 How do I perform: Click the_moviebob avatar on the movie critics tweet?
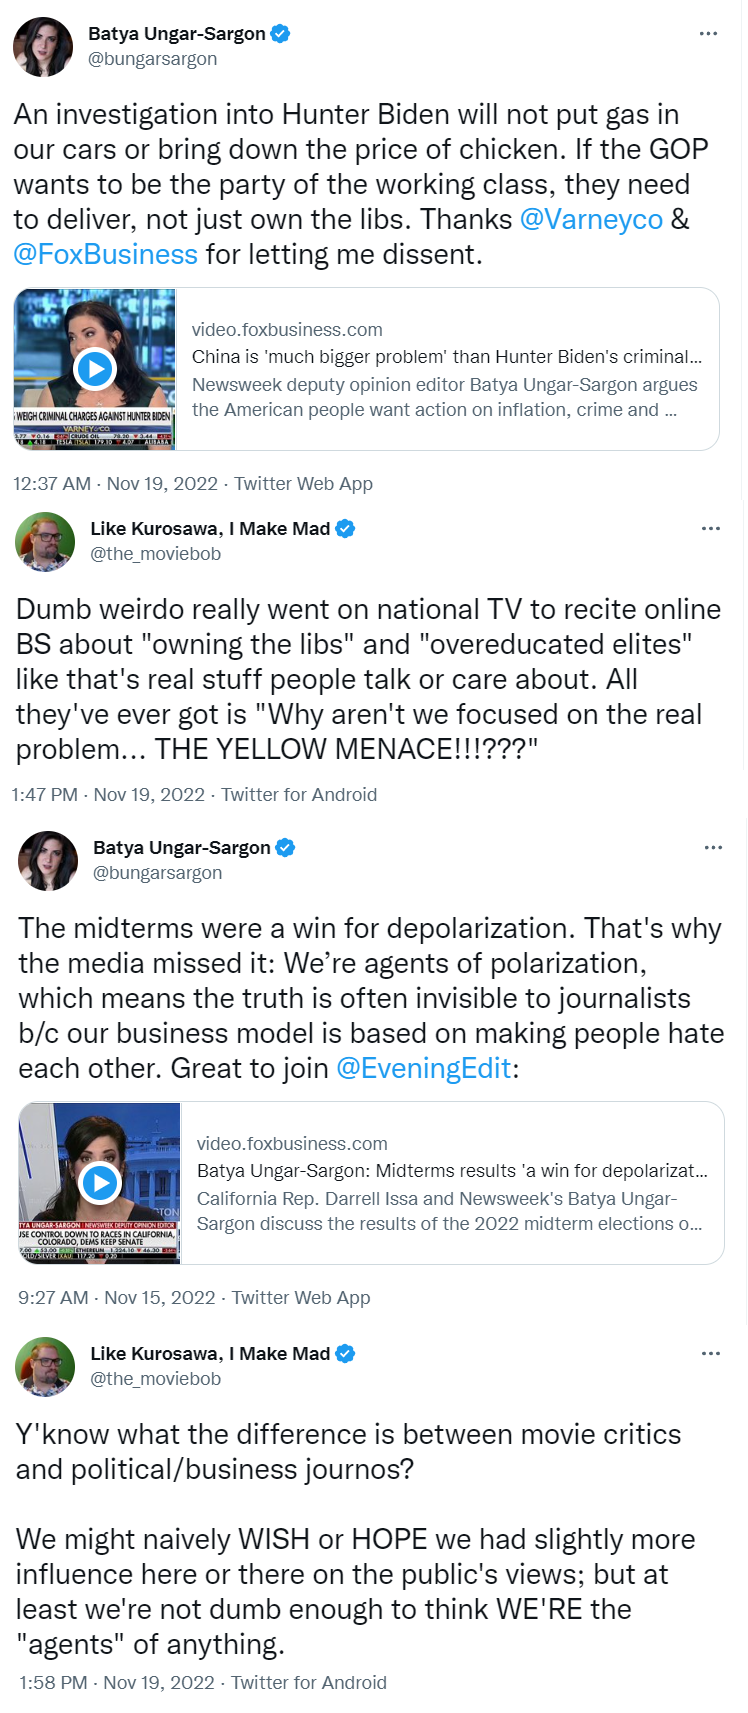45,1367
